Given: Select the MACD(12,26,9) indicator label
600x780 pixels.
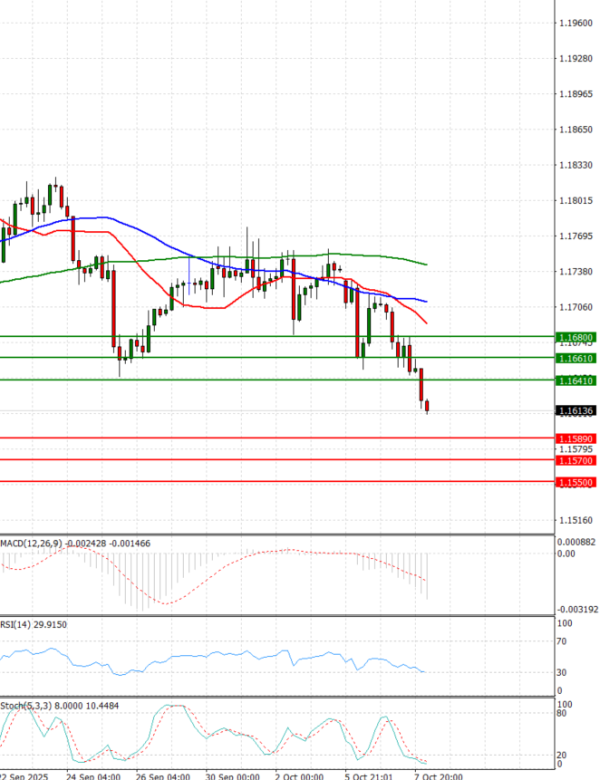Looking at the screenshot, I should point(30,542).
